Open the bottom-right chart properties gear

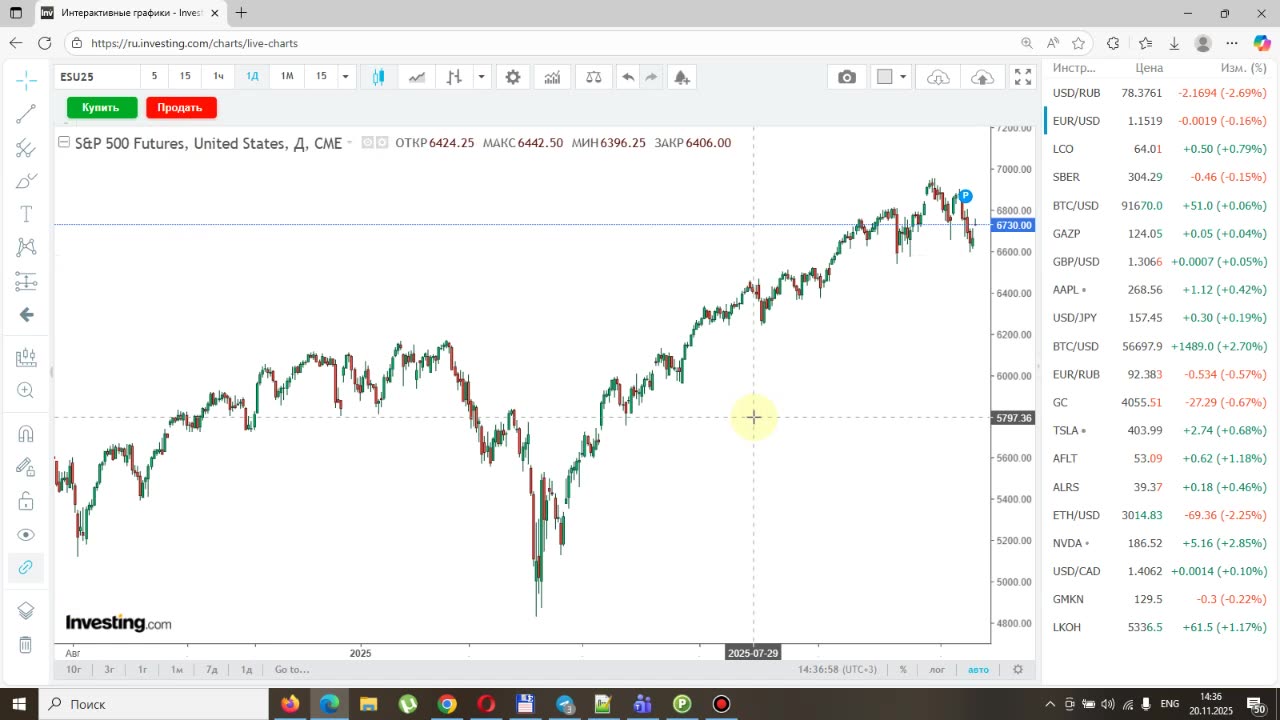pos(1018,669)
